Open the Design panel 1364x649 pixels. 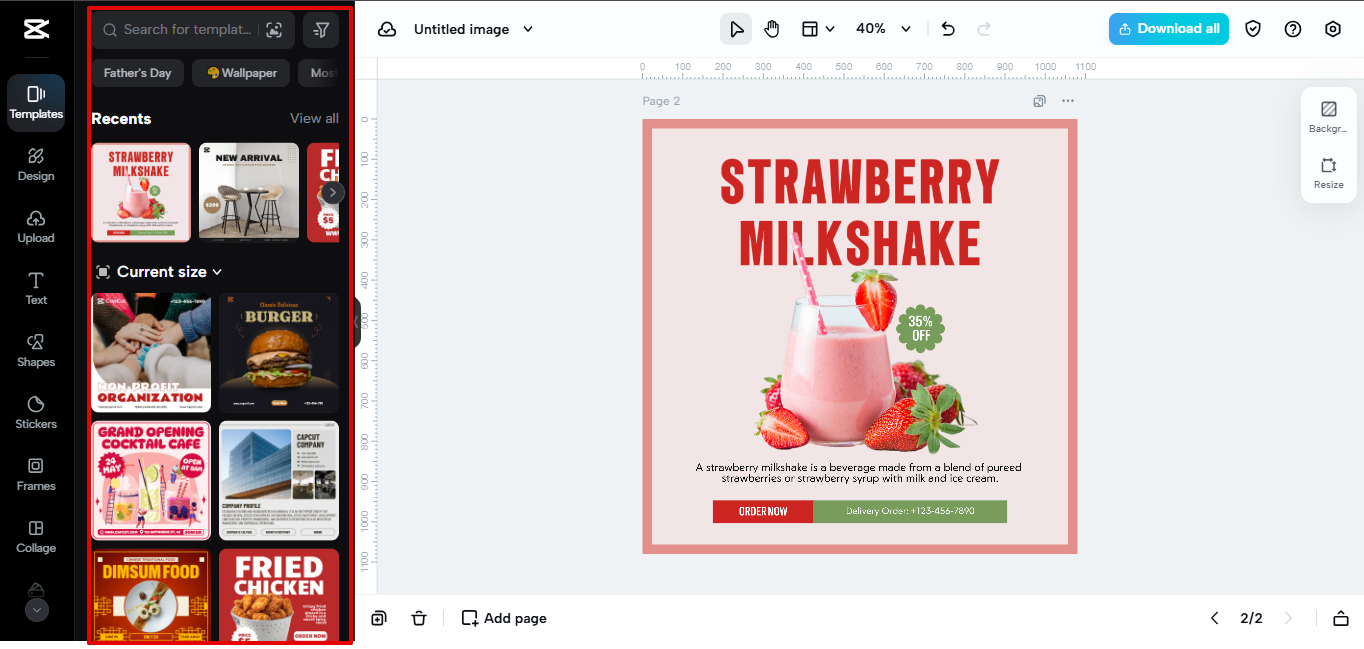(35, 165)
